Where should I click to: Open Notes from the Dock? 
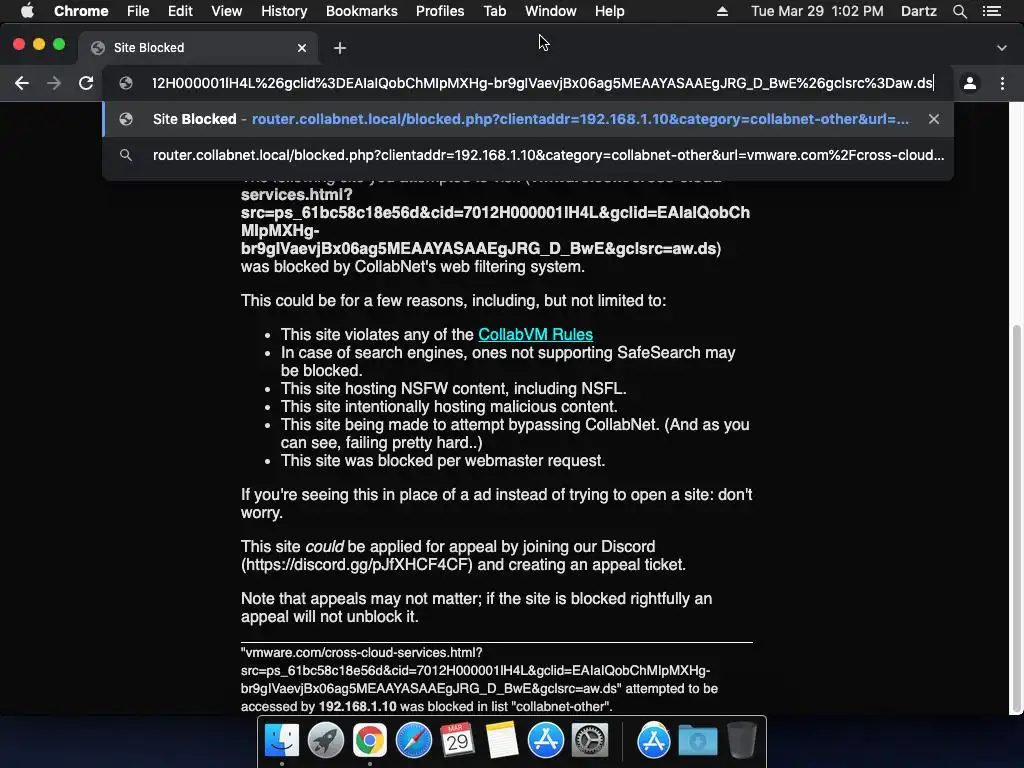pos(502,741)
